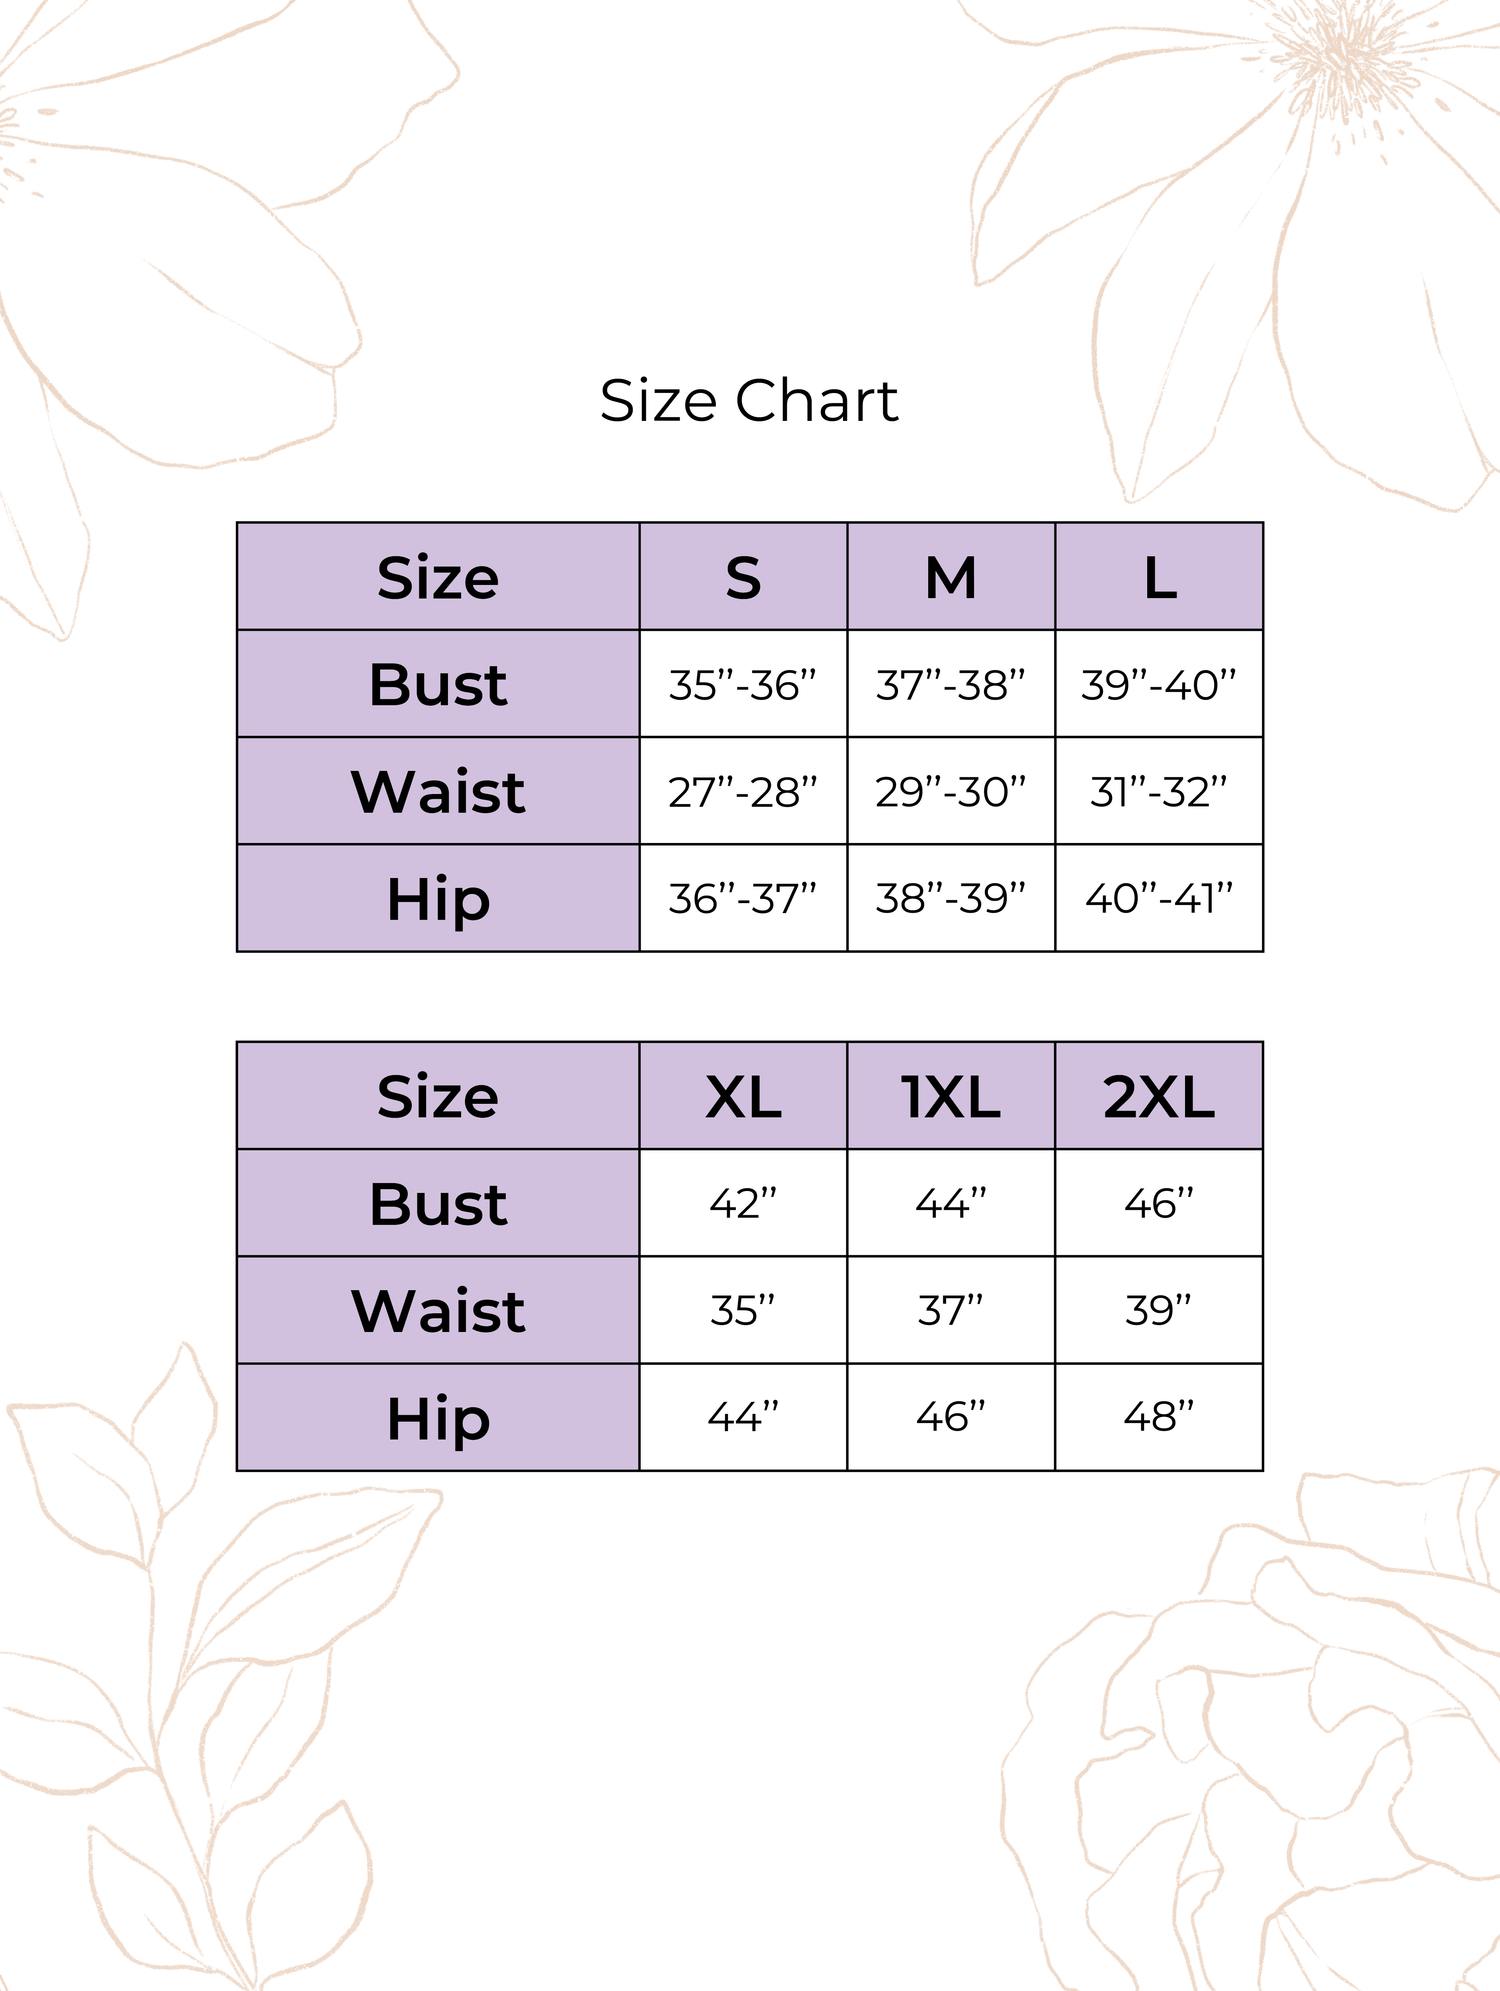Select the S size column header
1500x1991 pixels.
tap(743, 577)
